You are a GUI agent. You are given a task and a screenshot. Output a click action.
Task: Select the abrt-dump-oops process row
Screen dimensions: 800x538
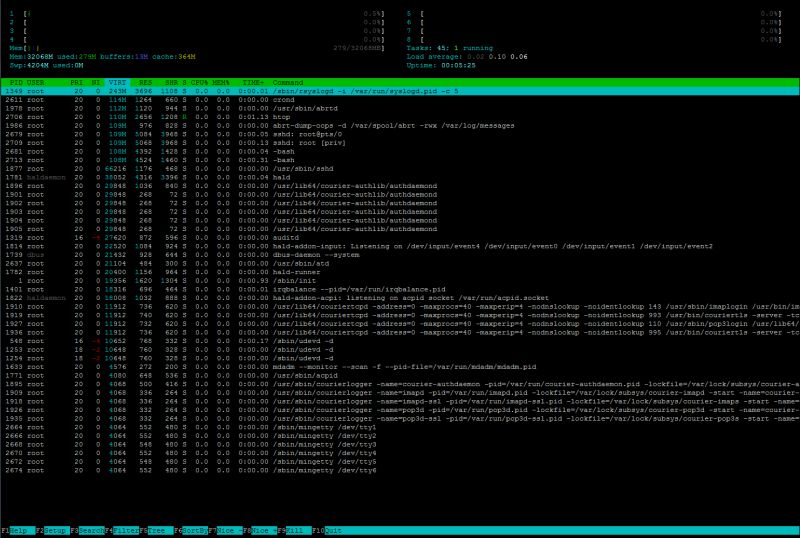click(400, 126)
